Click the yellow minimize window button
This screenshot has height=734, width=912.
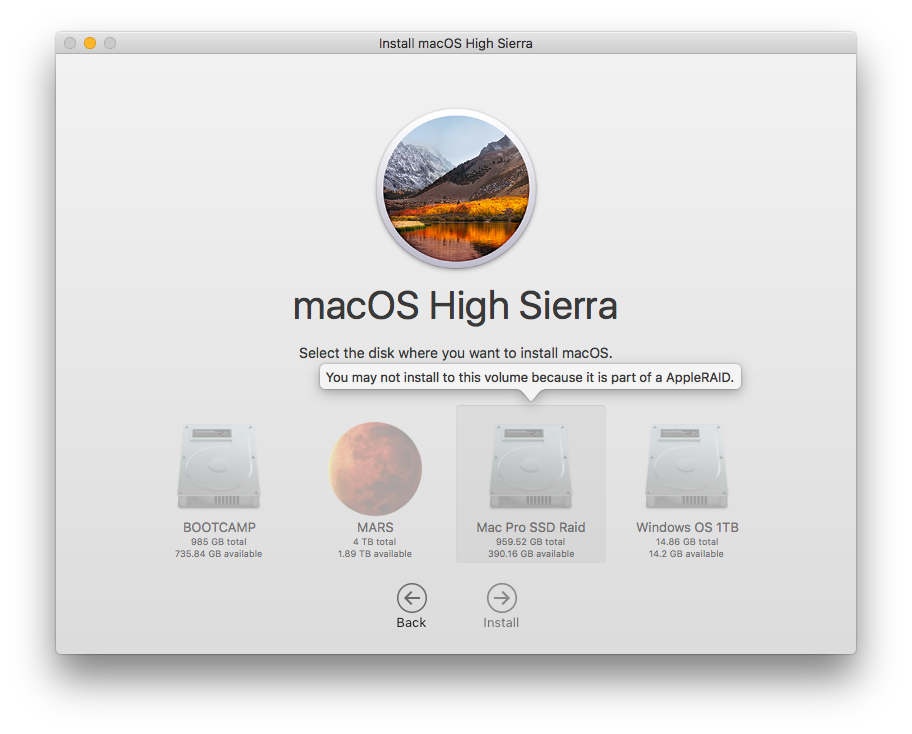(90, 43)
